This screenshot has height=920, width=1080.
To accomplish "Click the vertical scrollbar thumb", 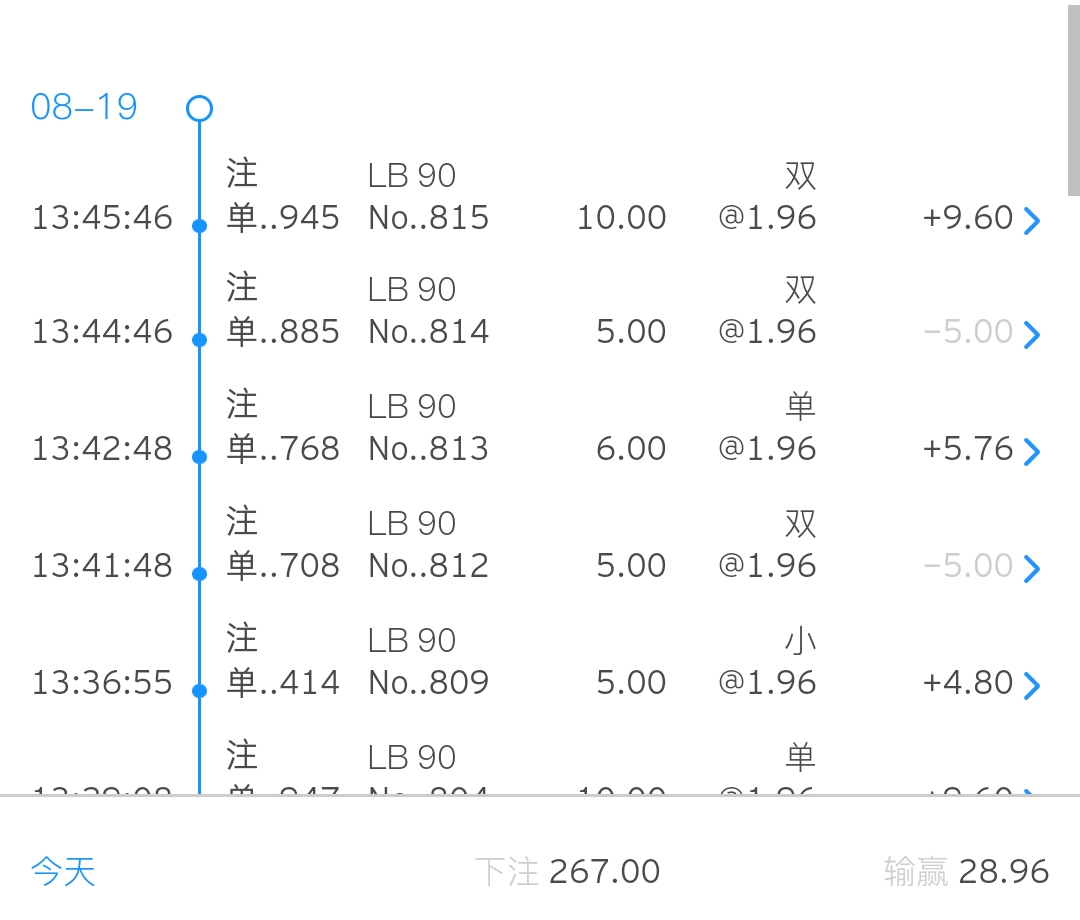I will [x=1073, y=100].
